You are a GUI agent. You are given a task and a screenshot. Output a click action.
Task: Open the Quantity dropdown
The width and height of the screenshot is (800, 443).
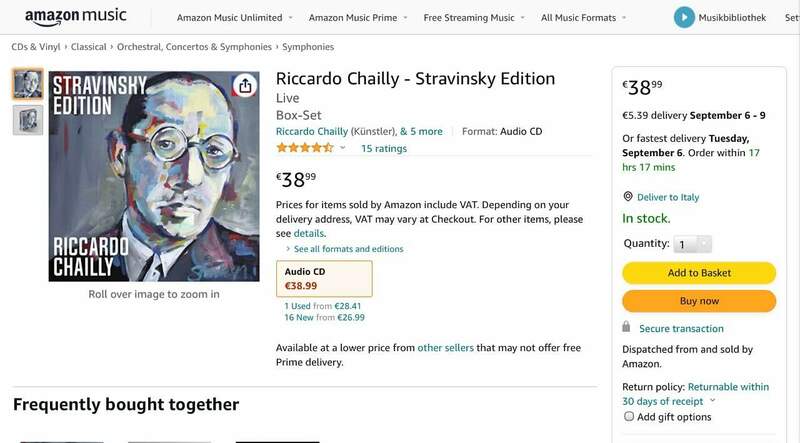click(693, 244)
